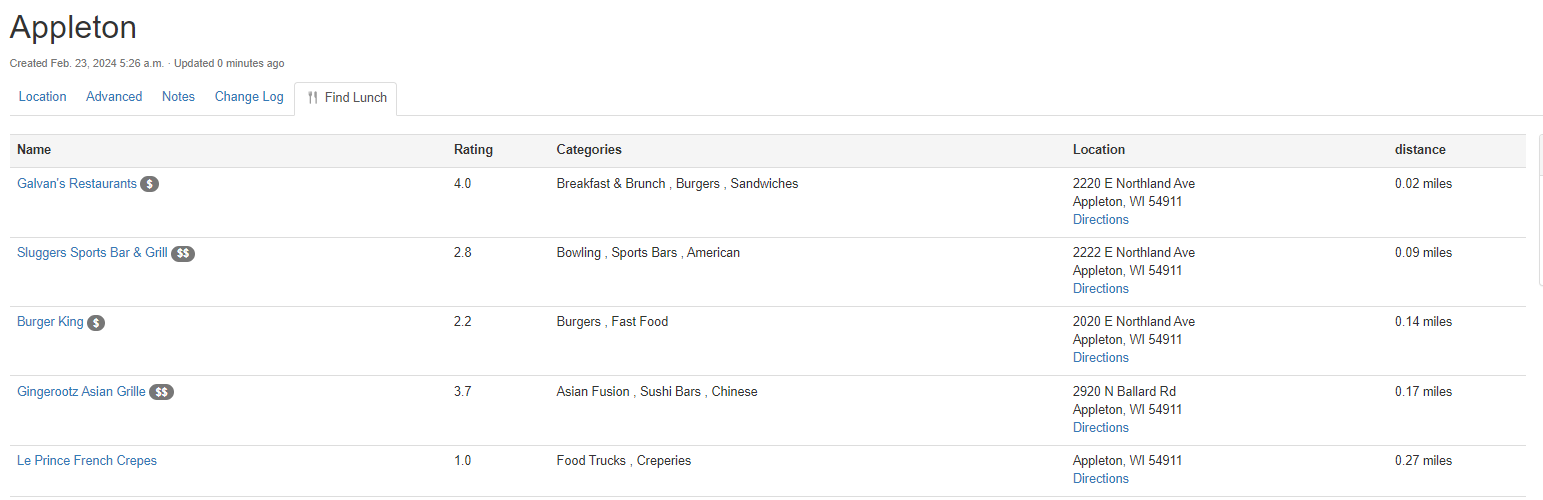Click the Rating column header
The image size is (1543, 500).
click(x=473, y=150)
